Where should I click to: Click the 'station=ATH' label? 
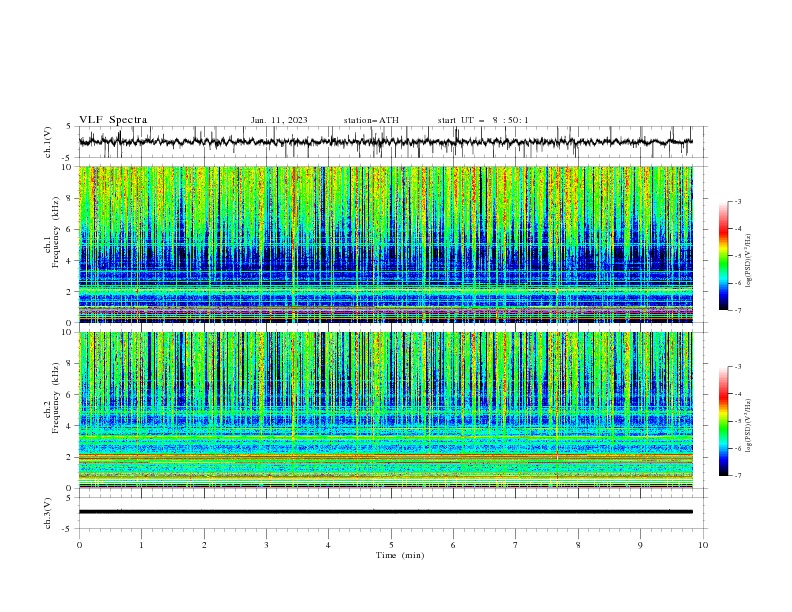[371, 120]
